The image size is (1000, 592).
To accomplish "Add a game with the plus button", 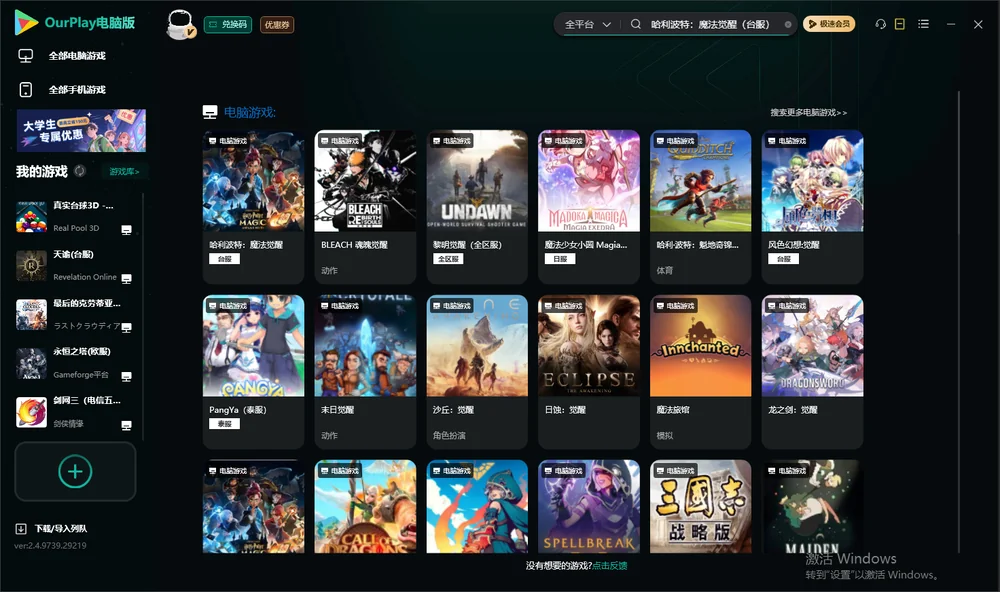I will (75, 471).
